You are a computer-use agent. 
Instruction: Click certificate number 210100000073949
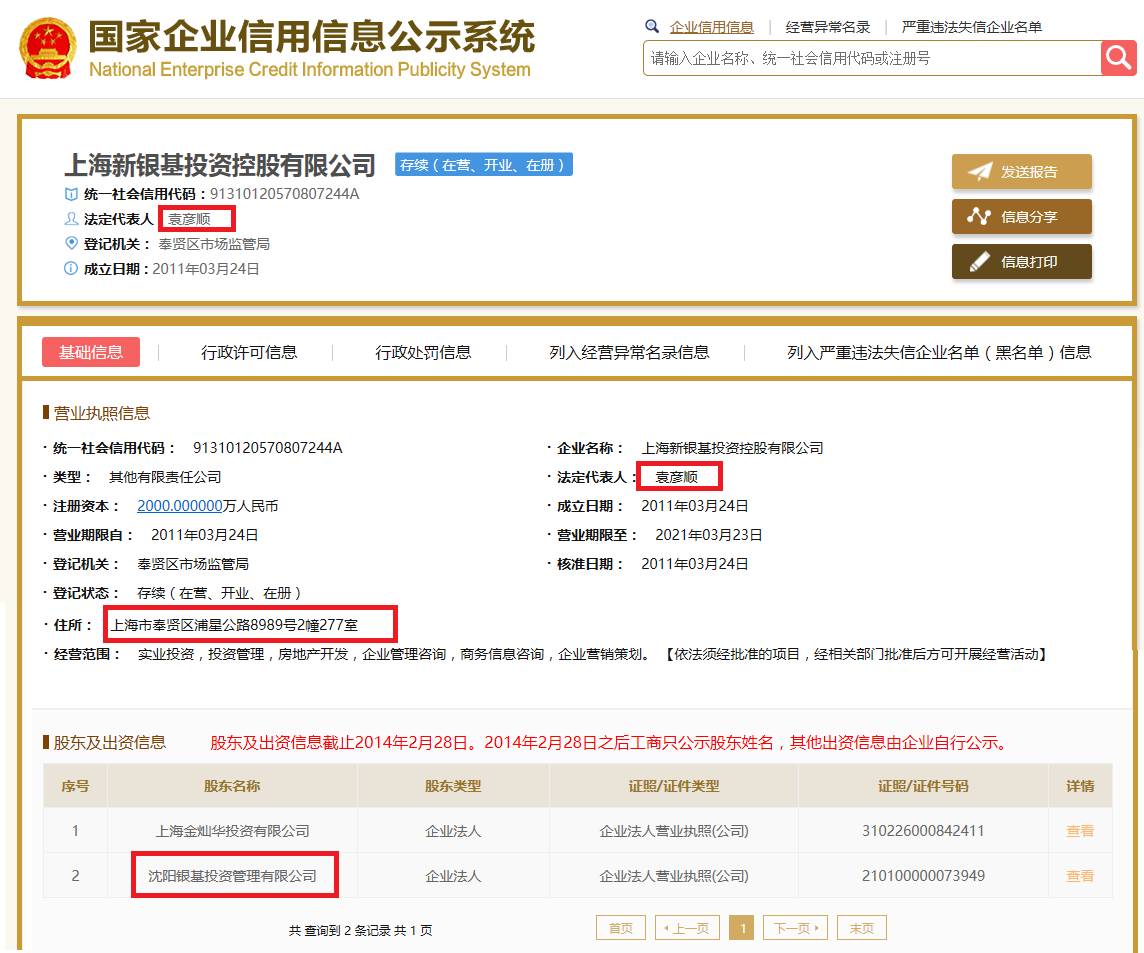923,876
